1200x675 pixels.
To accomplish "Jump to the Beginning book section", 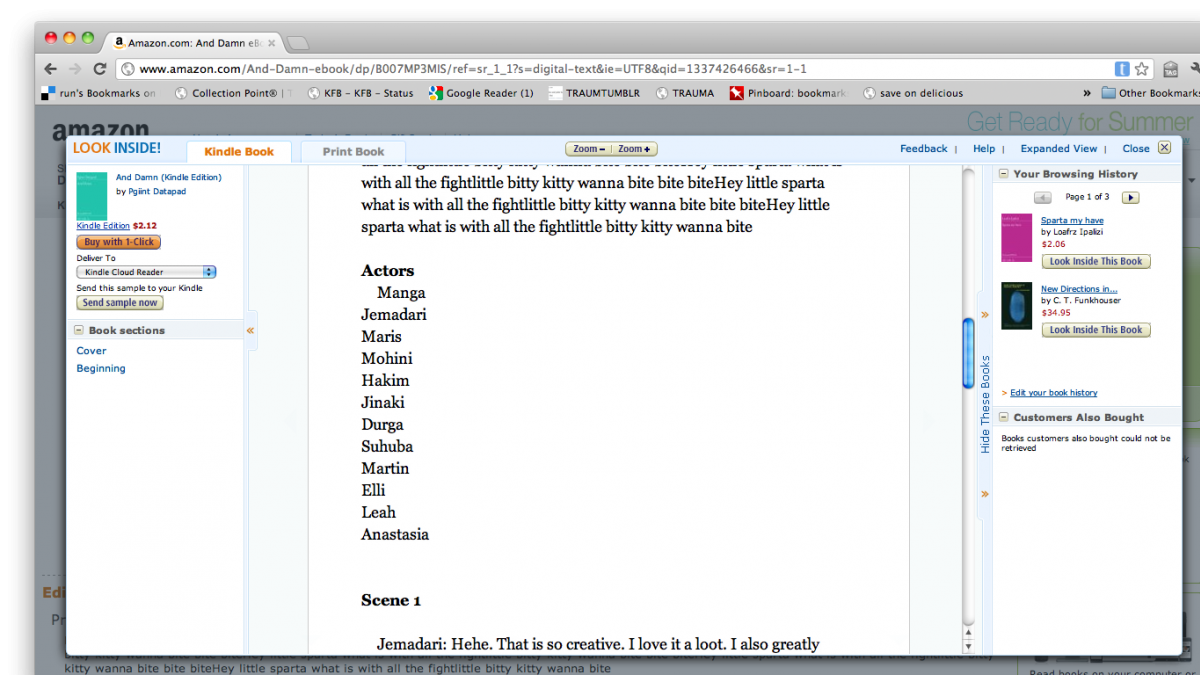I will pos(101,369).
